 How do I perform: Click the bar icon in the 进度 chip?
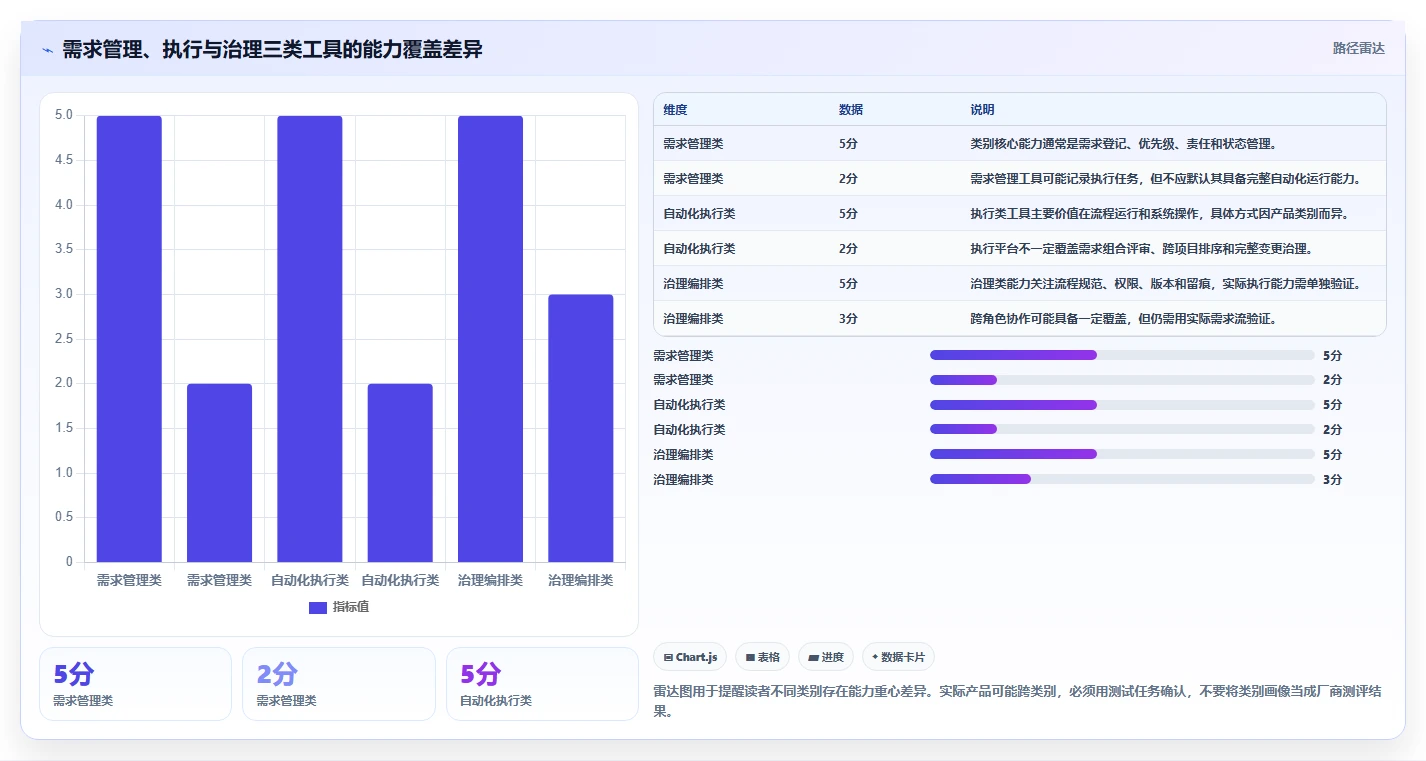click(813, 658)
